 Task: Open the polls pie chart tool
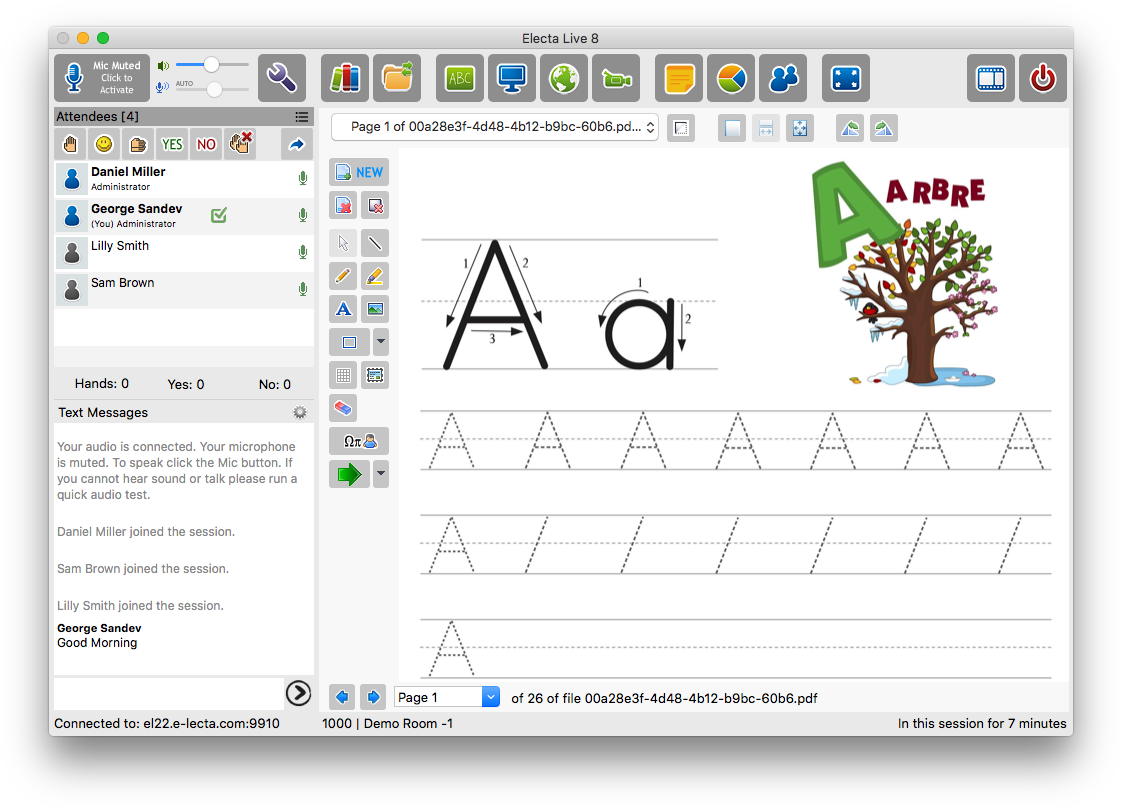point(731,78)
